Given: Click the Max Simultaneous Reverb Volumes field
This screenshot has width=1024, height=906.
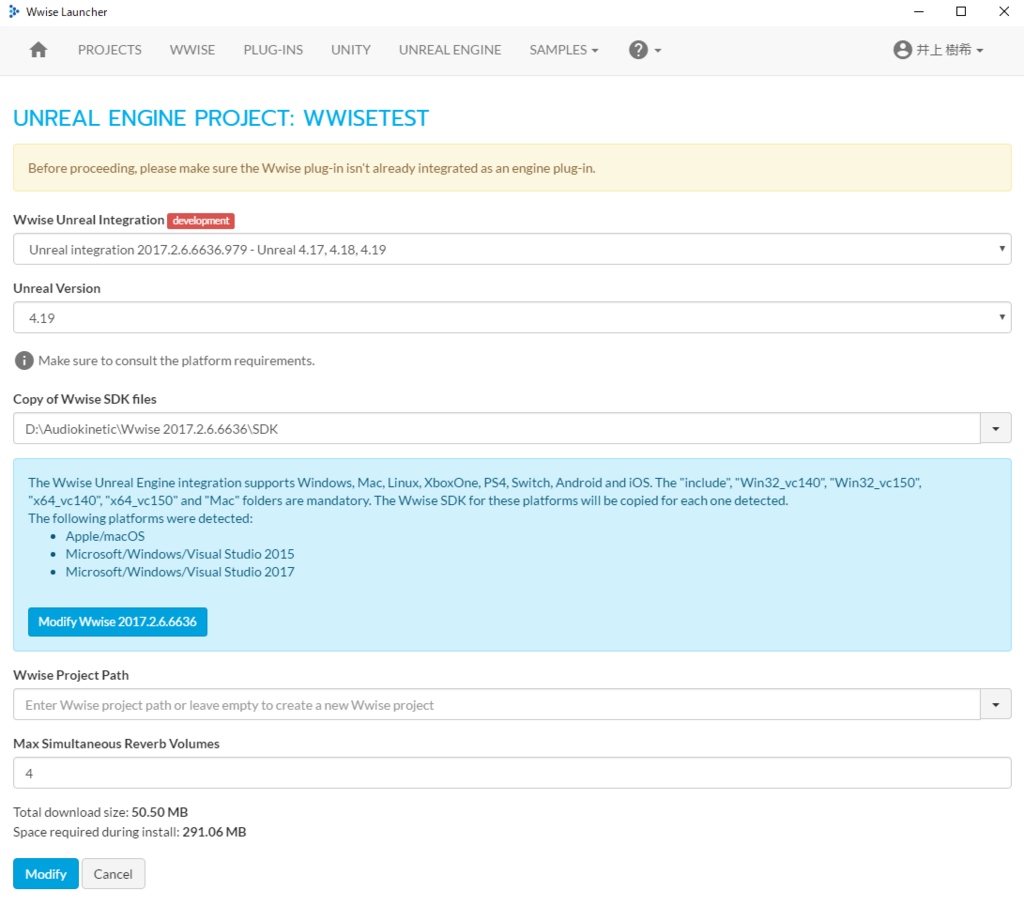Looking at the screenshot, I should [x=512, y=773].
